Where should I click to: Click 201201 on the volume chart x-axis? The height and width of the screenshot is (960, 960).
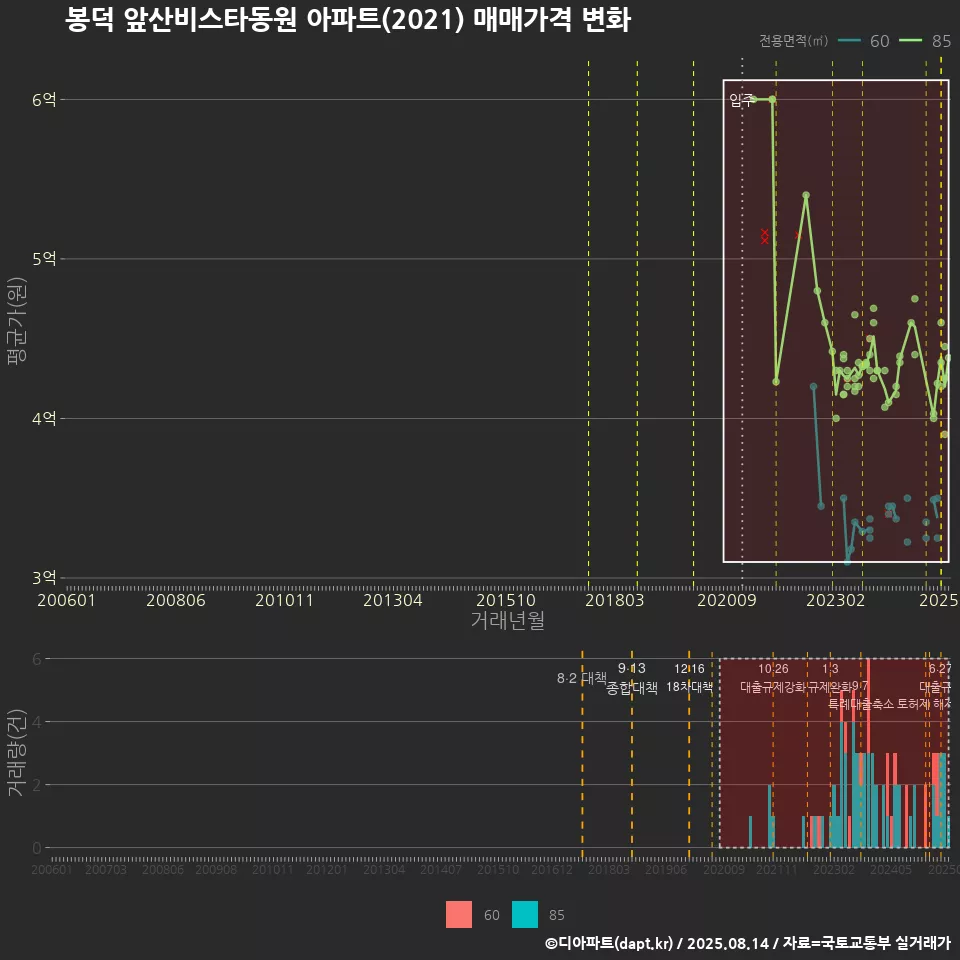click(x=326, y=869)
